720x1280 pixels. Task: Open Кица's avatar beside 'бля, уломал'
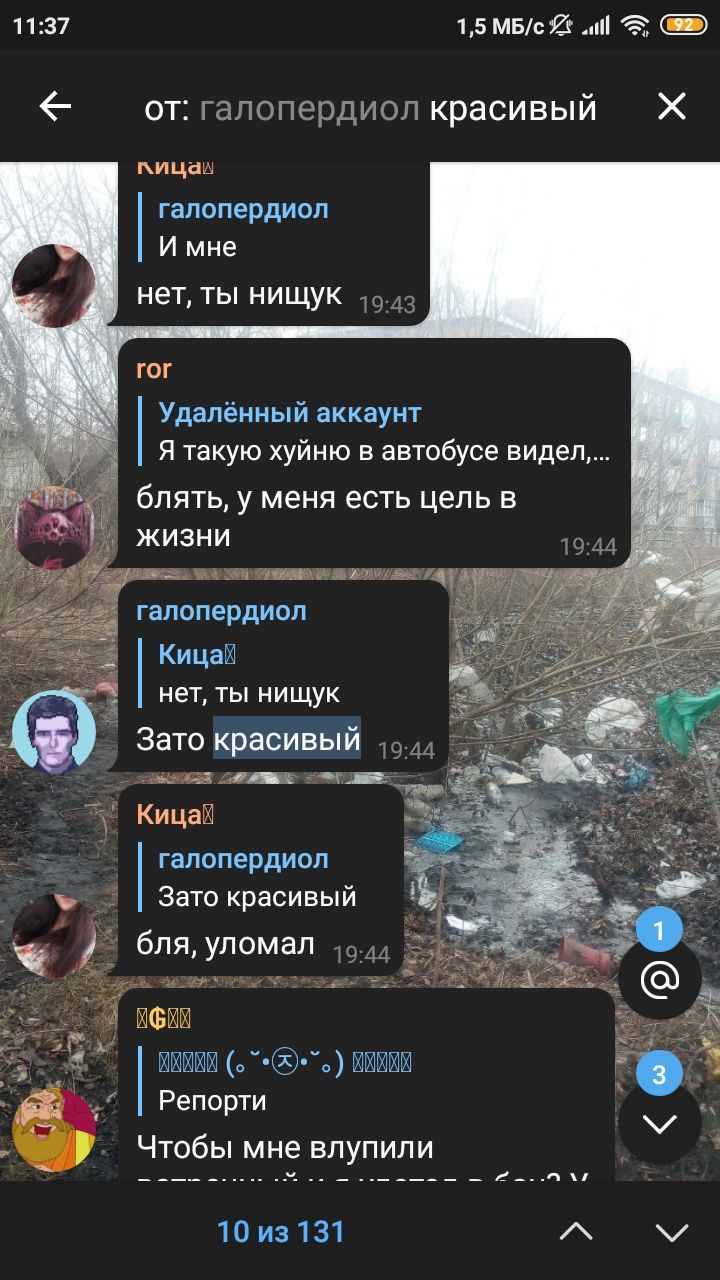(54, 936)
